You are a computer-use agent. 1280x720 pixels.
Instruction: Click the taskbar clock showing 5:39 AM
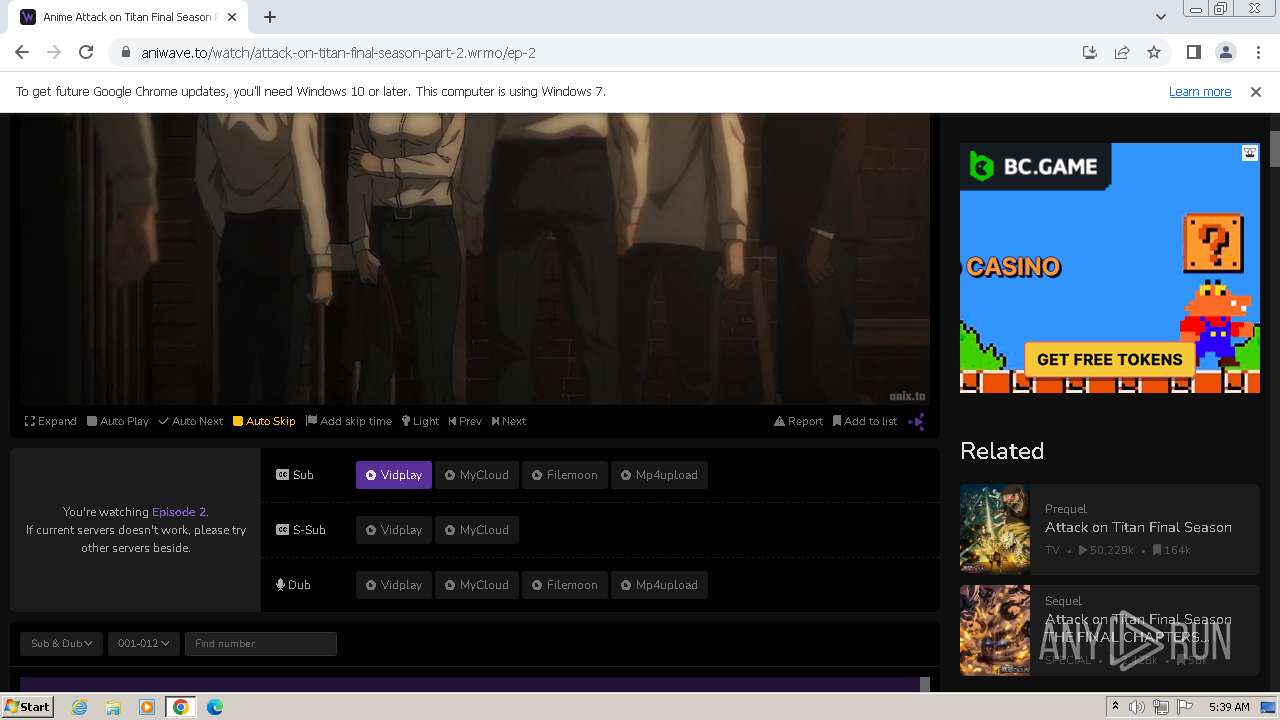pos(1229,707)
